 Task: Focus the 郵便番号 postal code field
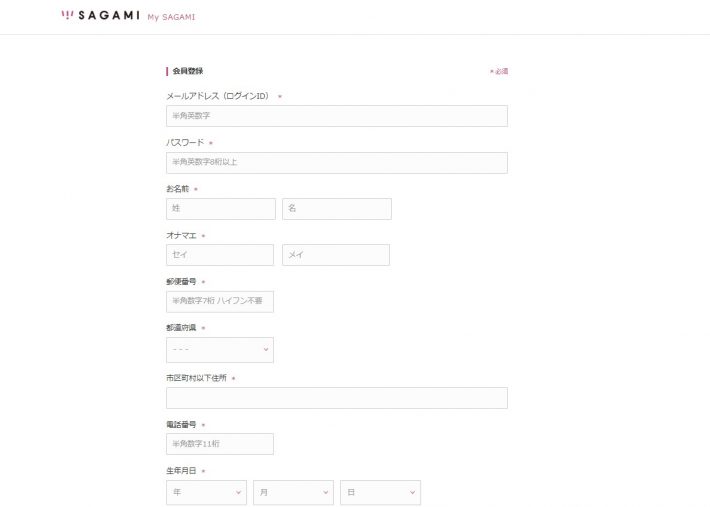click(x=219, y=301)
